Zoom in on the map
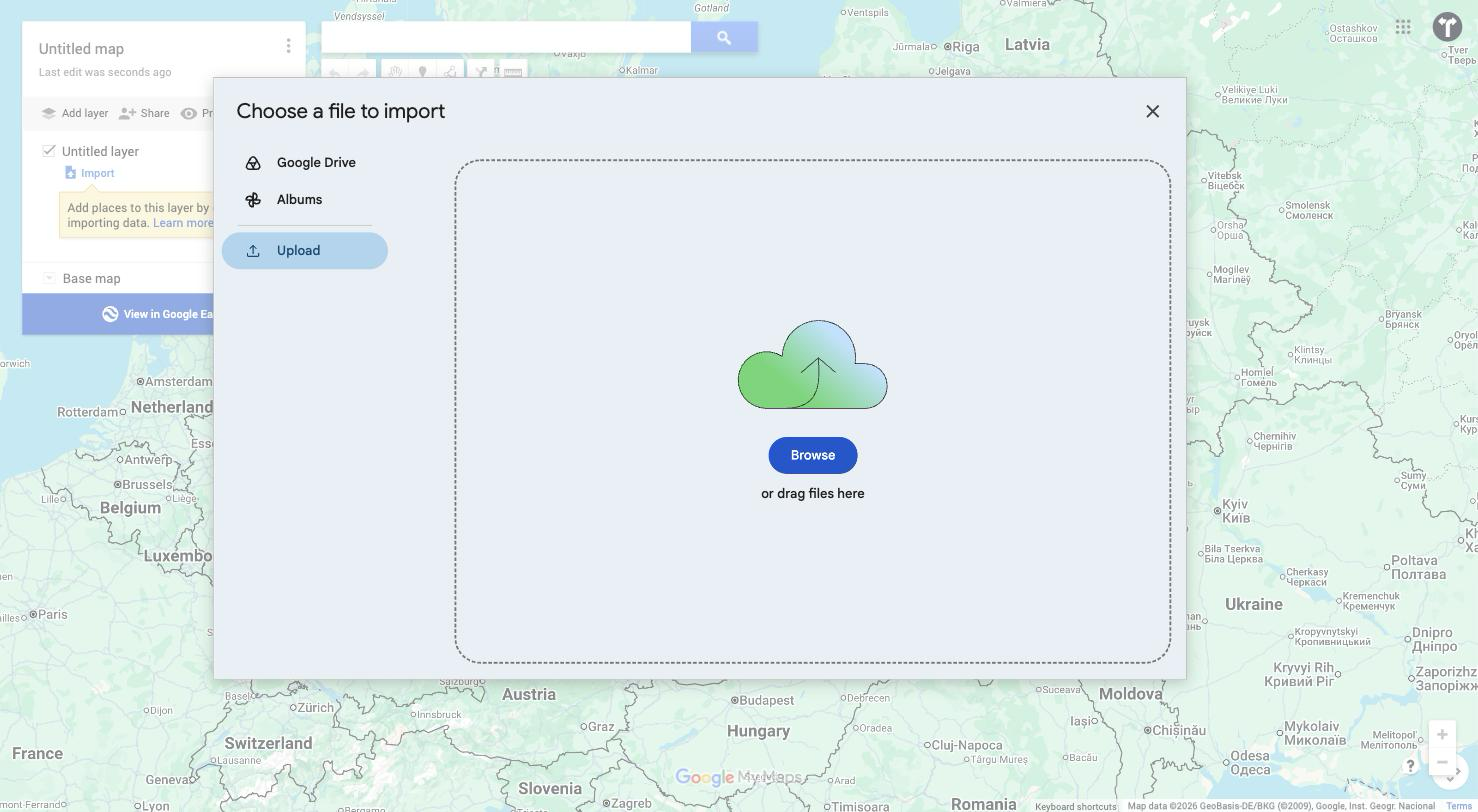The height and width of the screenshot is (812, 1478). pyautogui.click(x=1442, y=735)
